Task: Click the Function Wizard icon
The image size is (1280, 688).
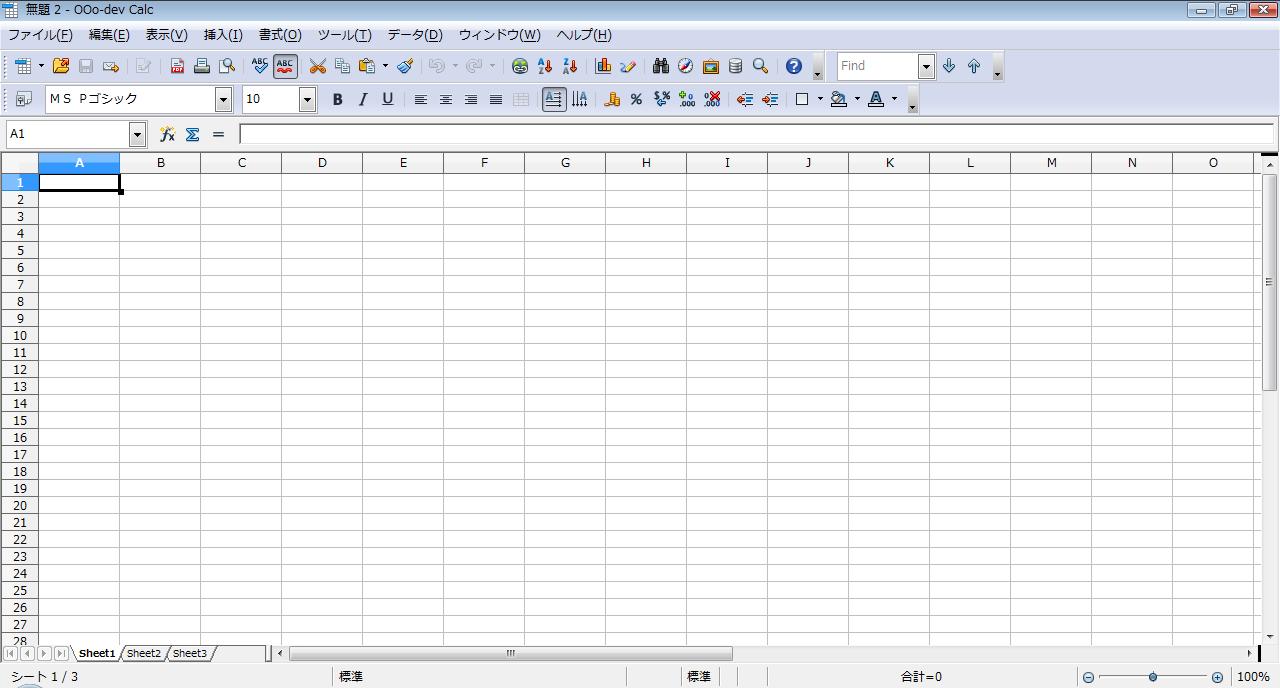Action: pyautogui.click(x=167, y=134)
